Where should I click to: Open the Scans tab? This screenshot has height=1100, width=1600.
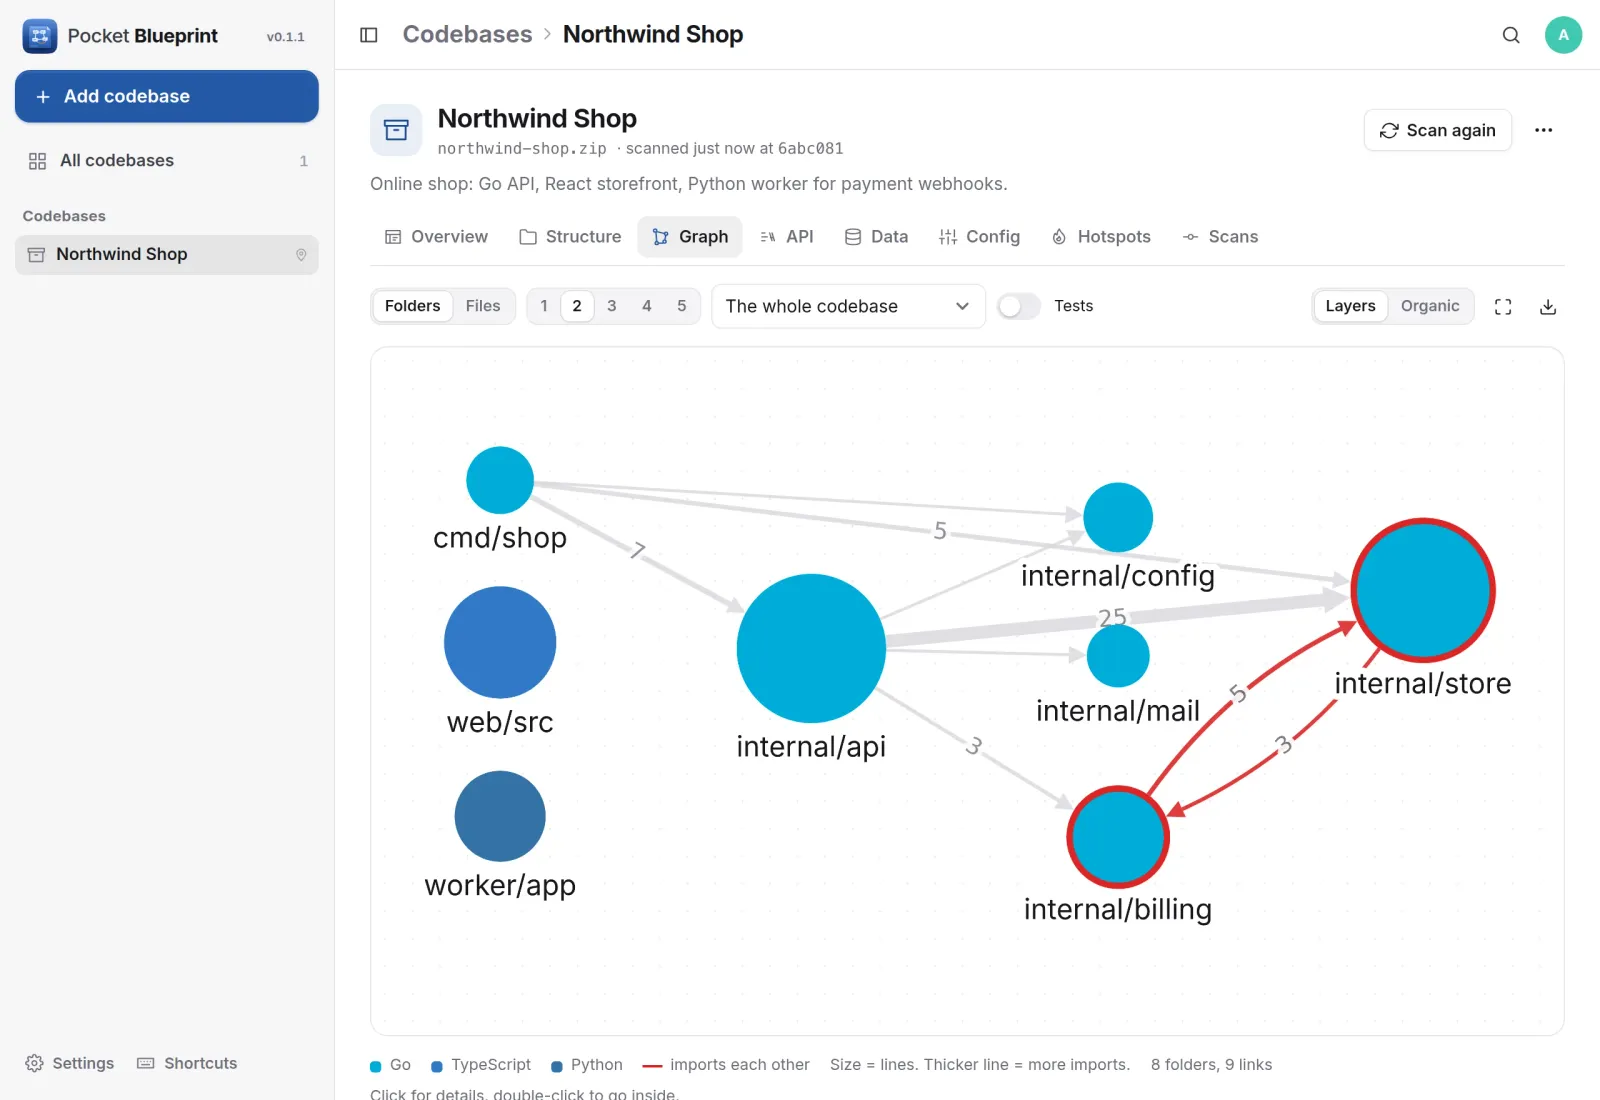(1220, 237)
